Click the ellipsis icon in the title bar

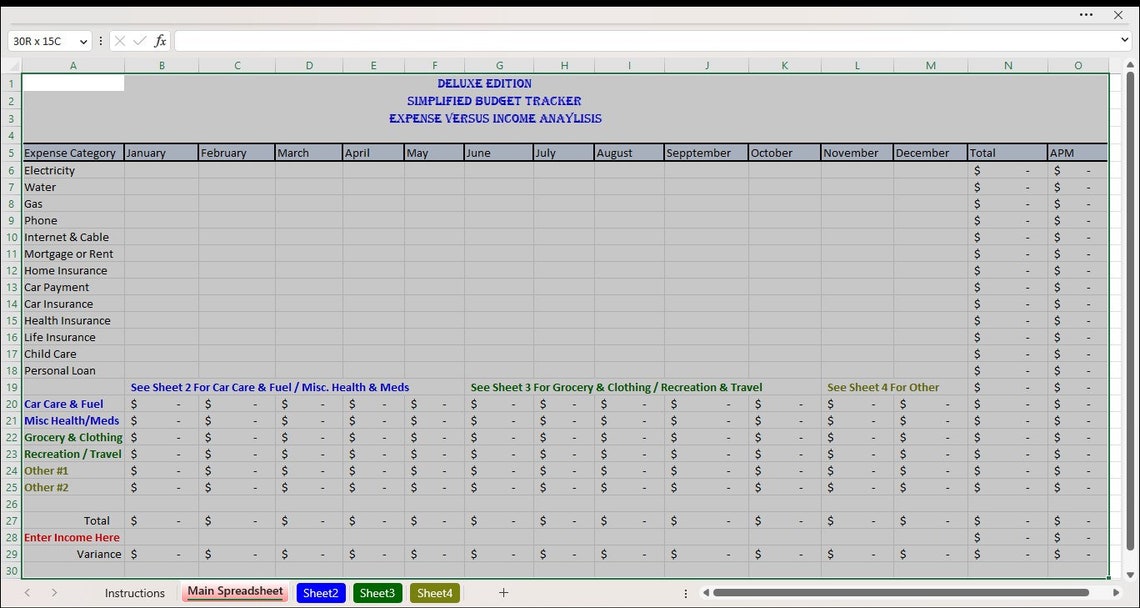pos(1086,14)
